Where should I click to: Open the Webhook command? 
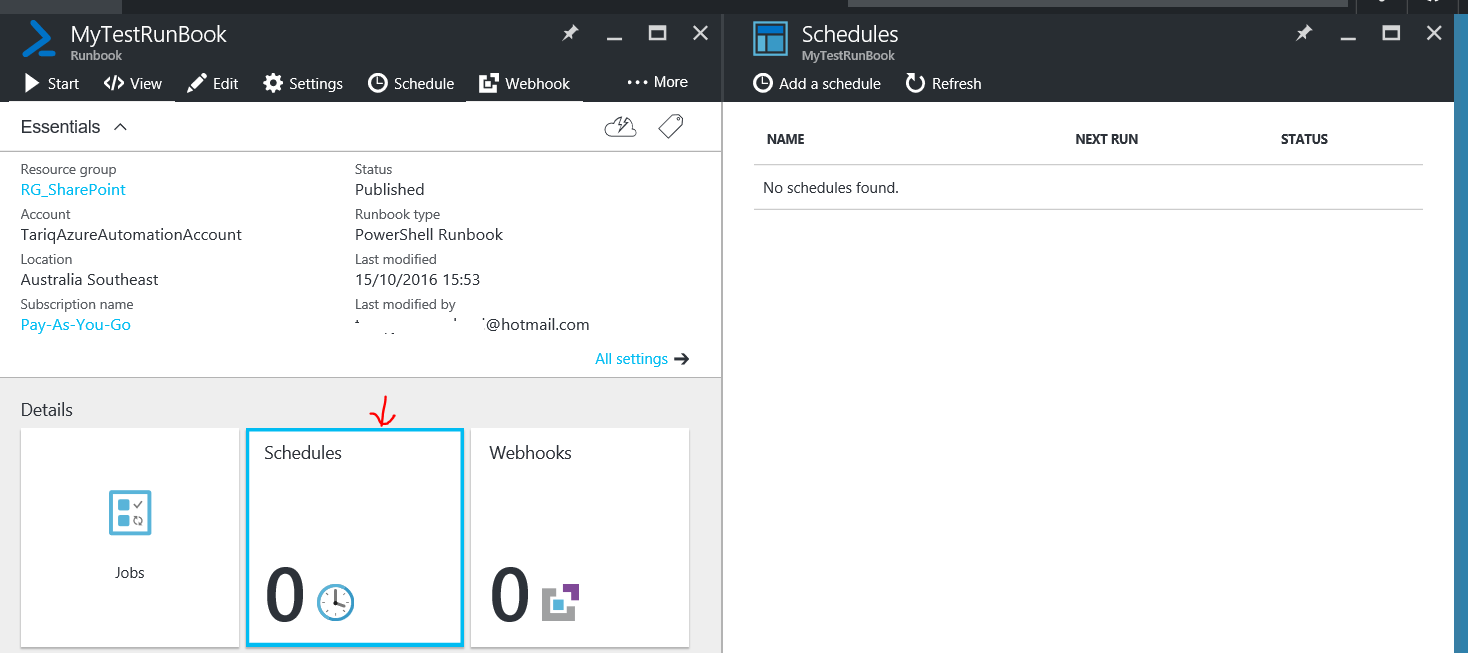(x=524, y=83)
